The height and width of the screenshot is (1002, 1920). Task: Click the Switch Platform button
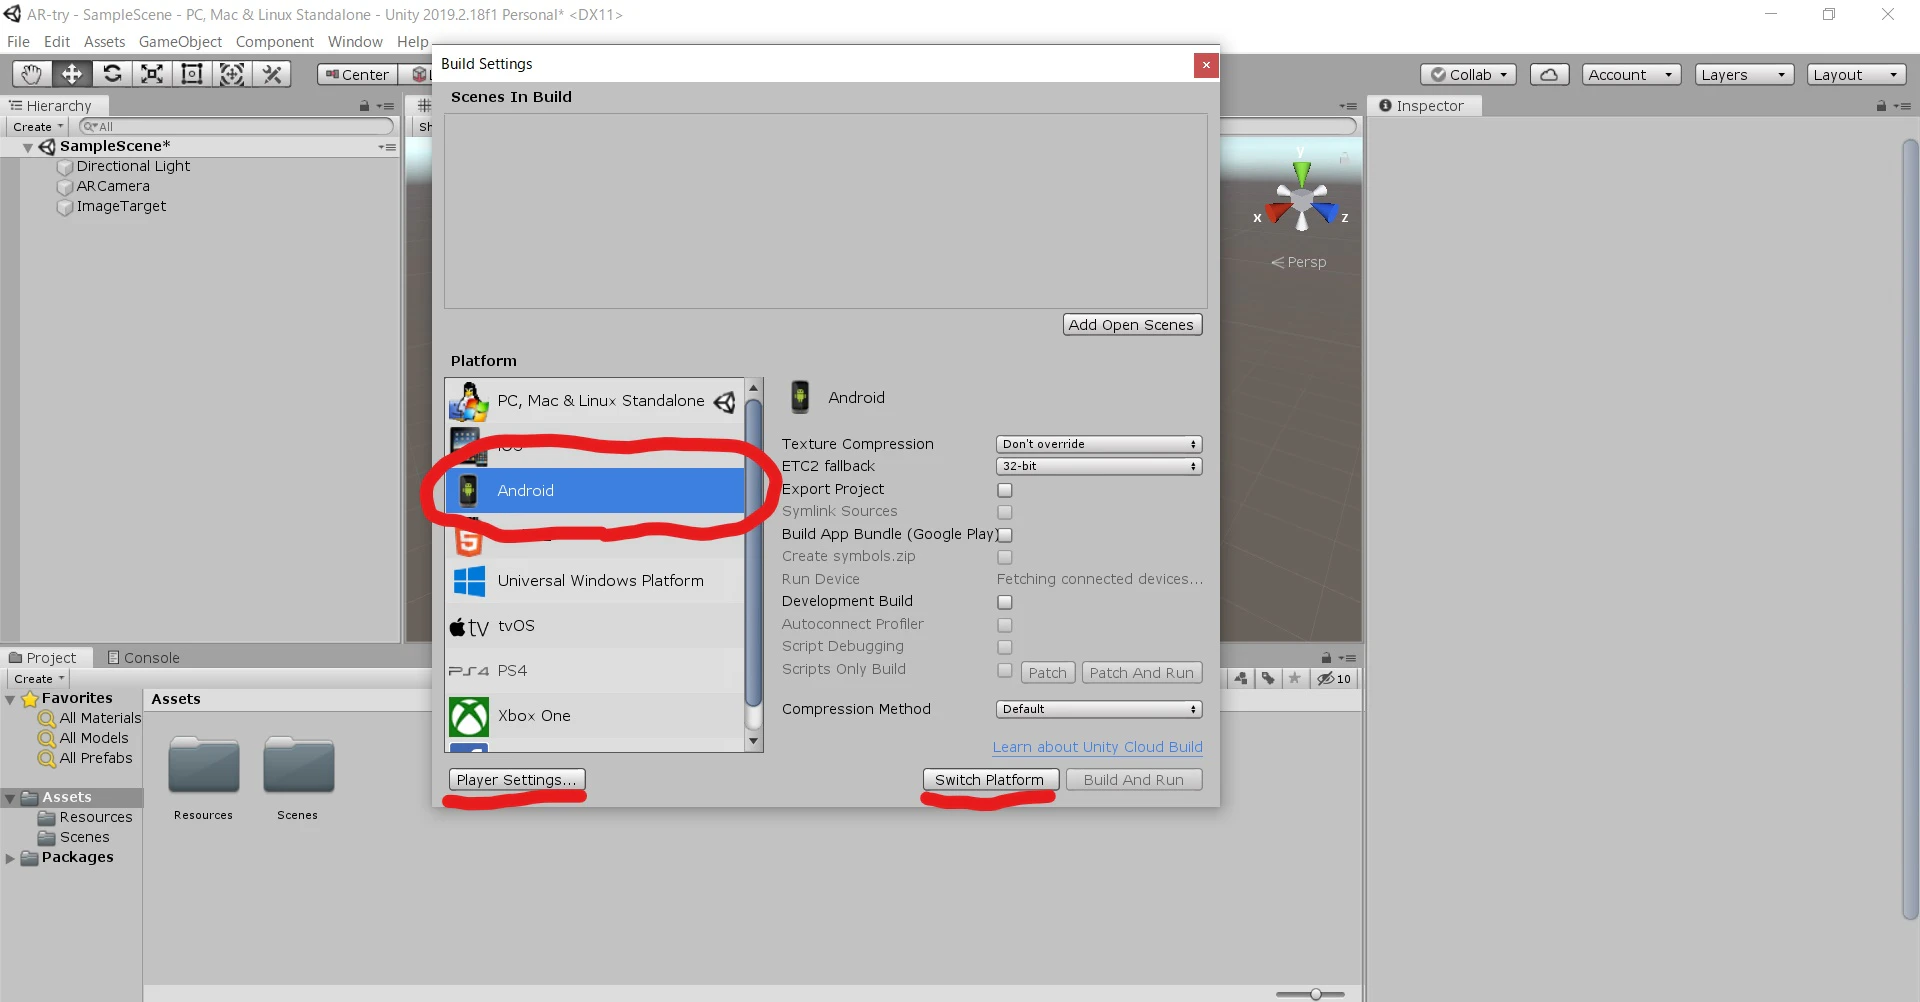(x=990, y=780)
